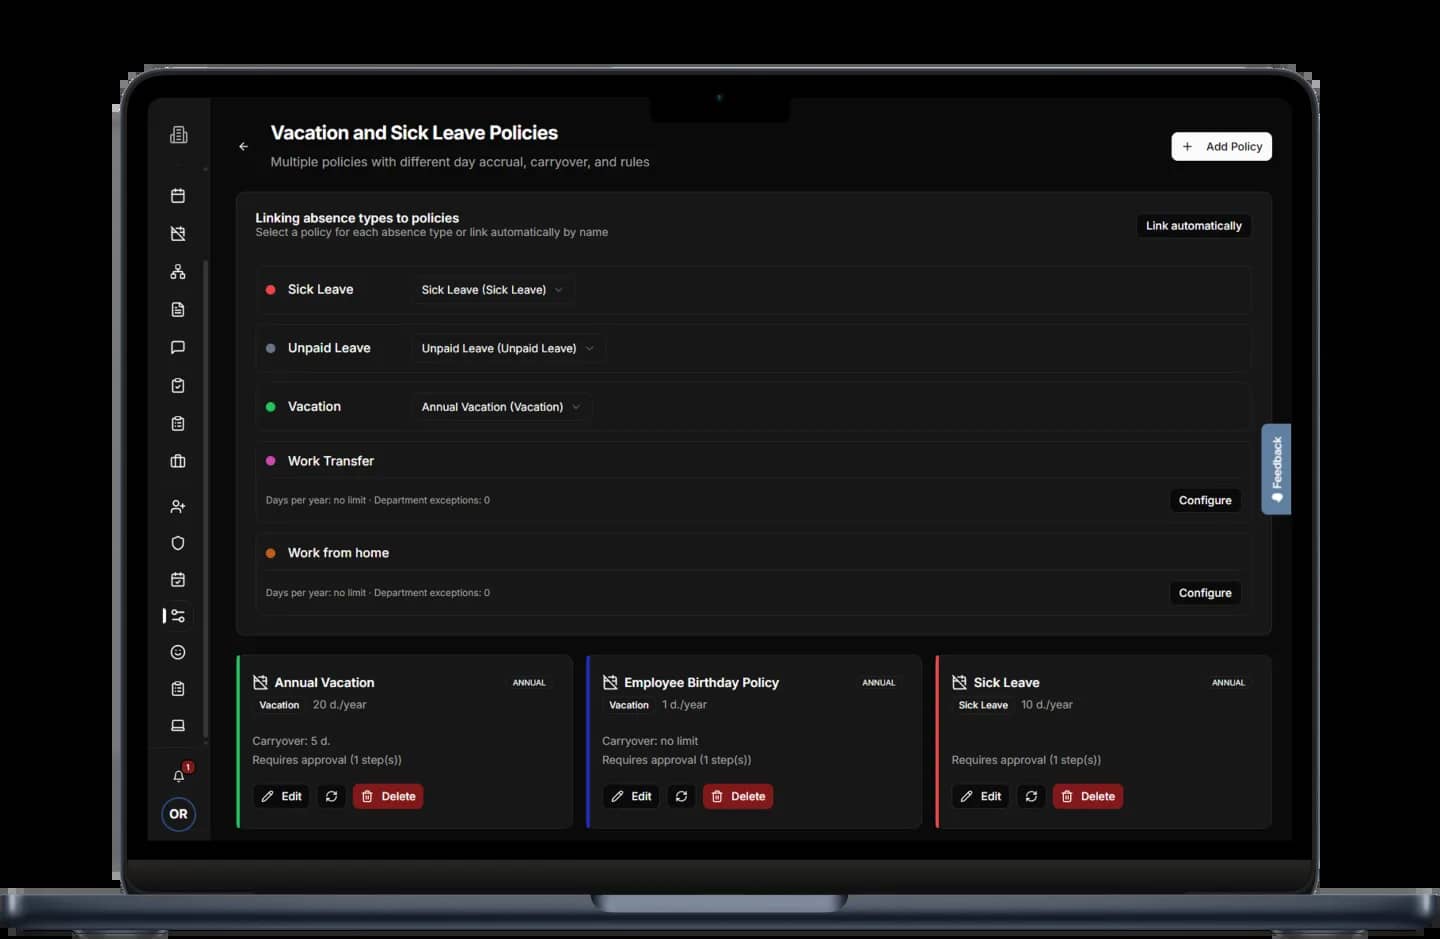This screenshot has height=939, width=1440.
Task: Open the crossed-out calendar absences icon in sidebar
Action: pos(178,234)
